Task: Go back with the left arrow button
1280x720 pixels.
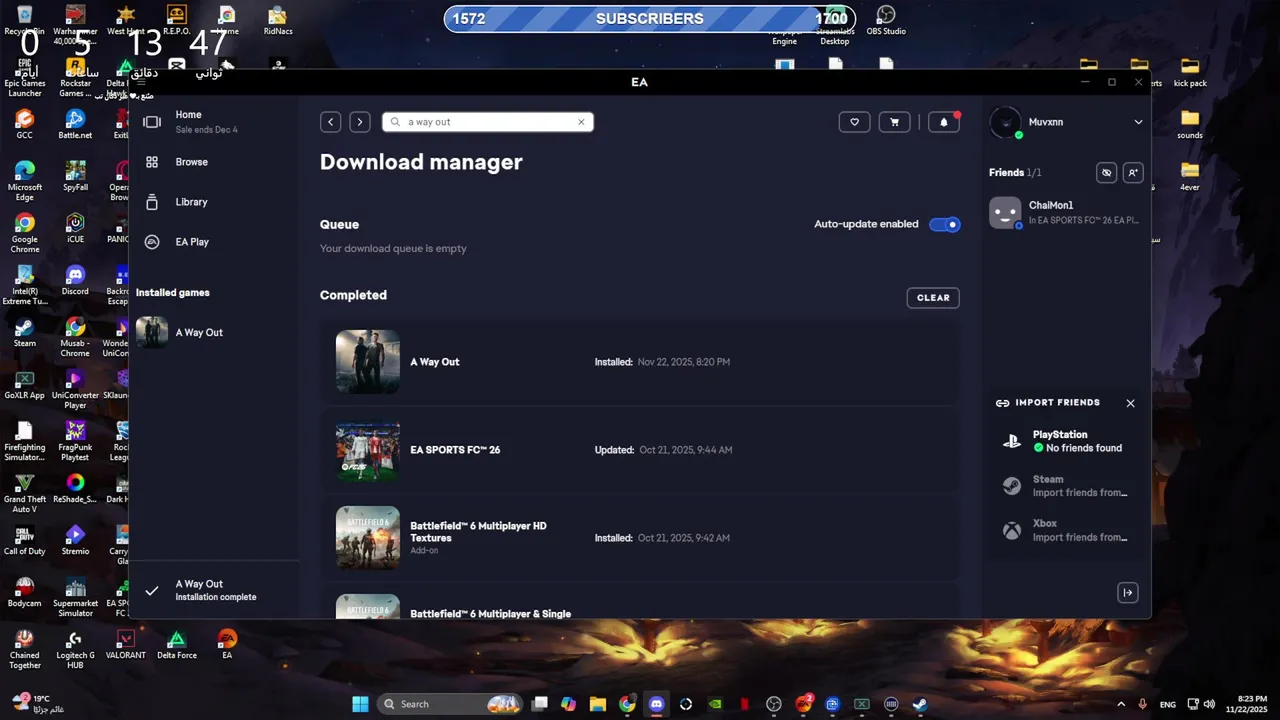Action: (x=331, y=122)
